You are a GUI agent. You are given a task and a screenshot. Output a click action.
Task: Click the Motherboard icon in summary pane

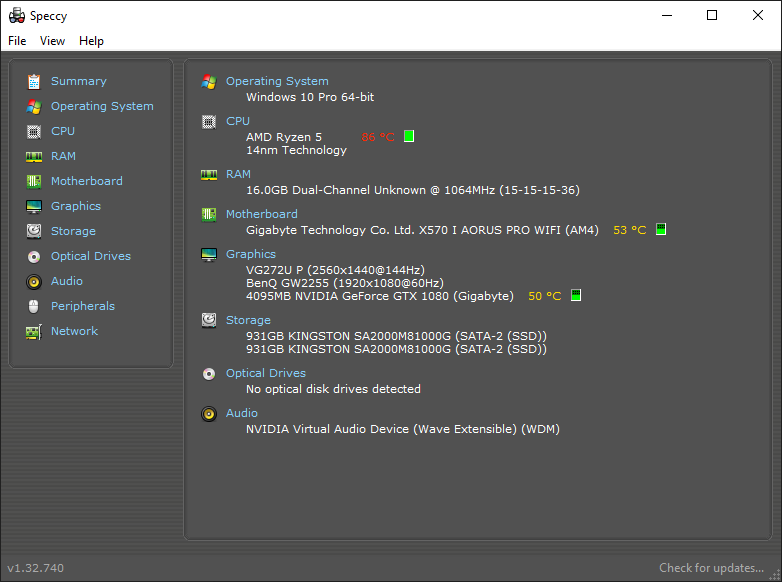209,214
